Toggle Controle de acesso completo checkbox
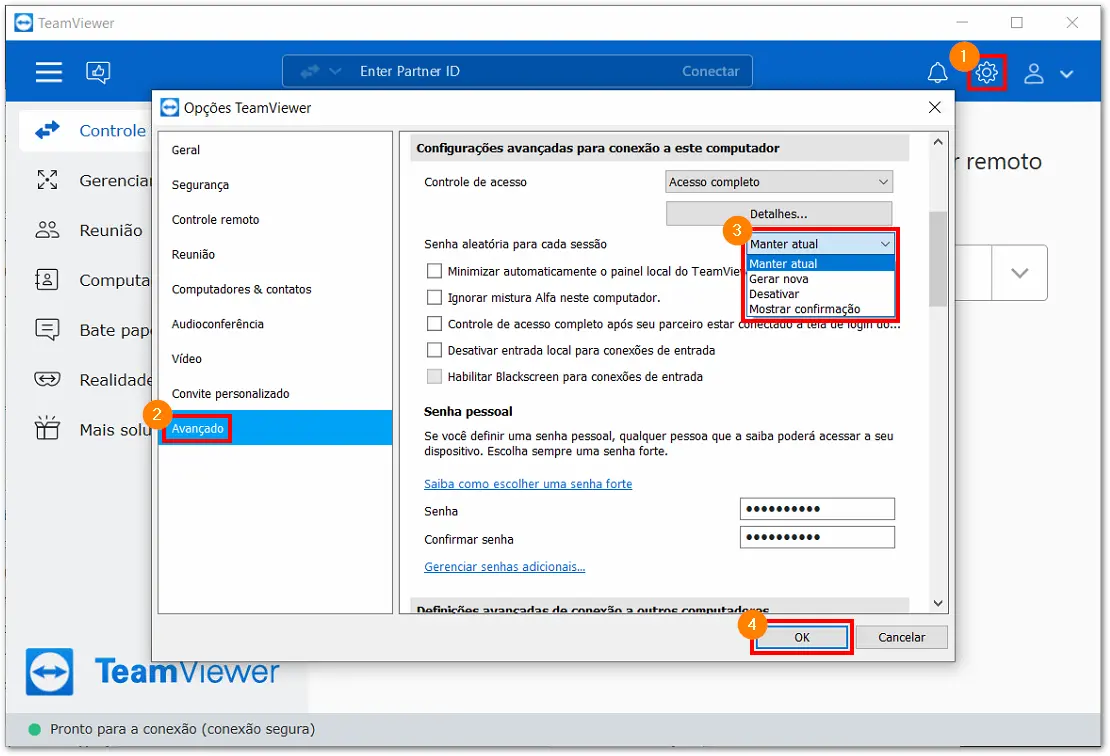The height and width of the screenshot is (756, 1110). click(434, 323)
